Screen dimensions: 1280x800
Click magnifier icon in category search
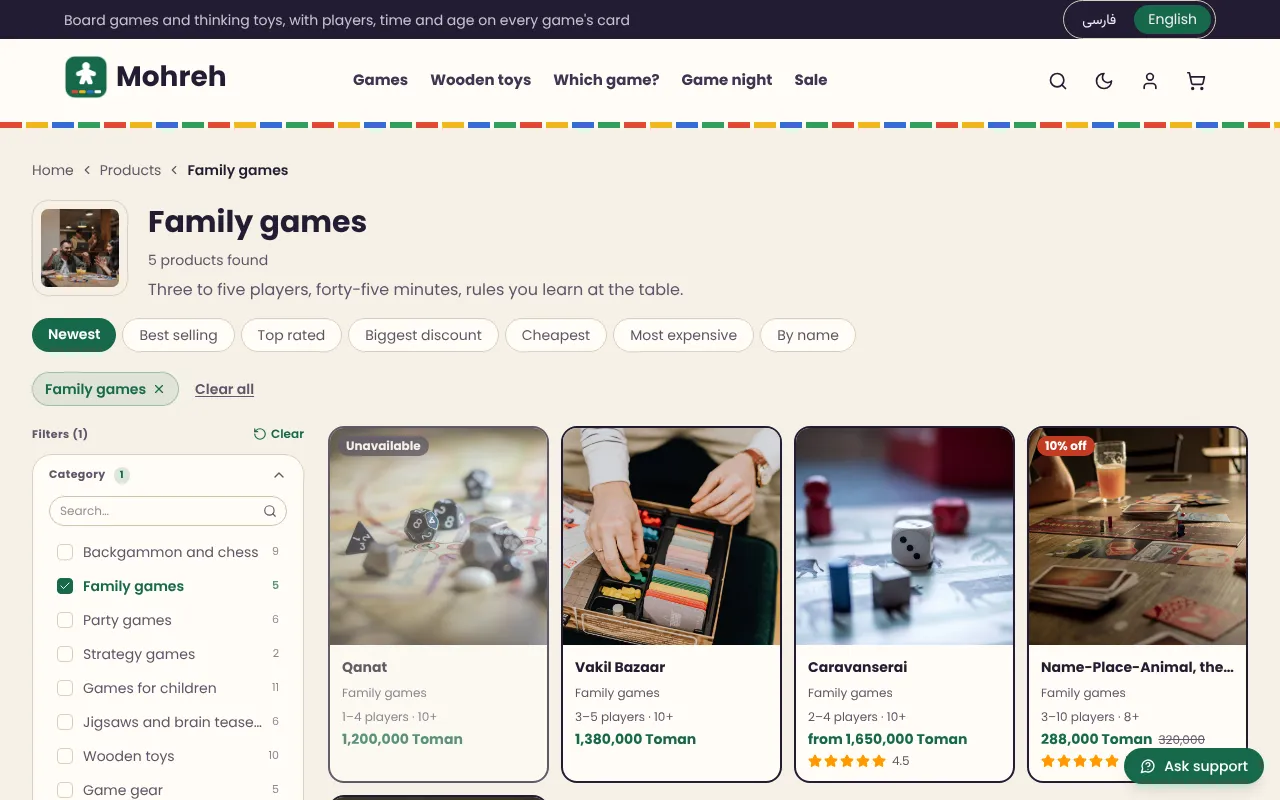click(270, 511)
